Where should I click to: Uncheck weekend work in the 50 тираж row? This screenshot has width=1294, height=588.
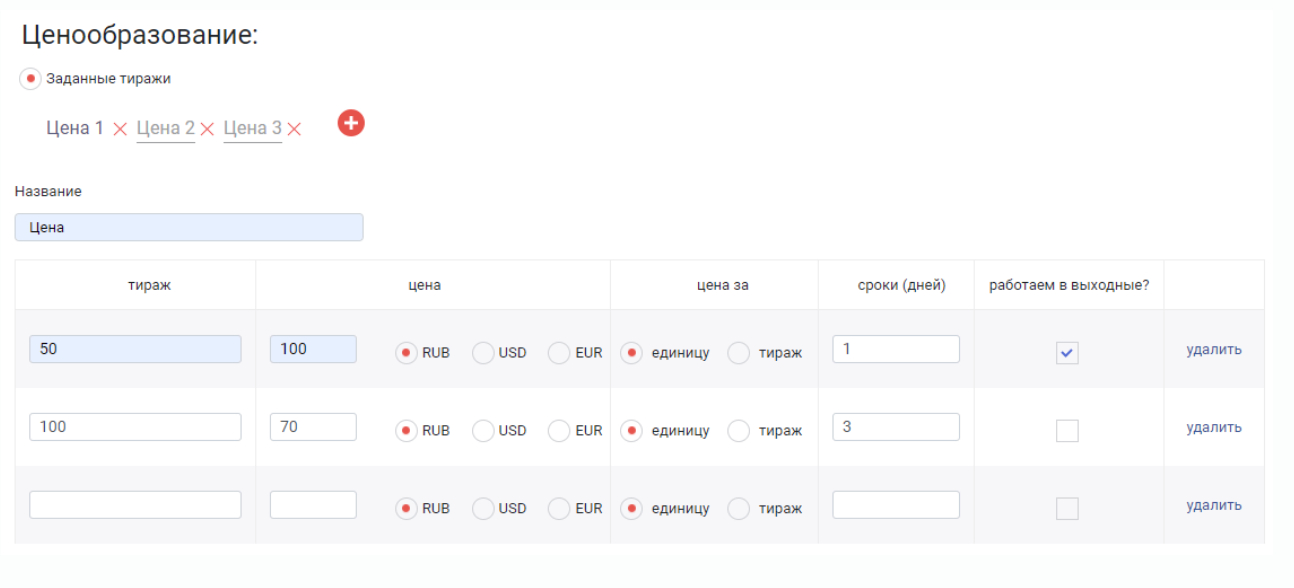pos(1067,353)
